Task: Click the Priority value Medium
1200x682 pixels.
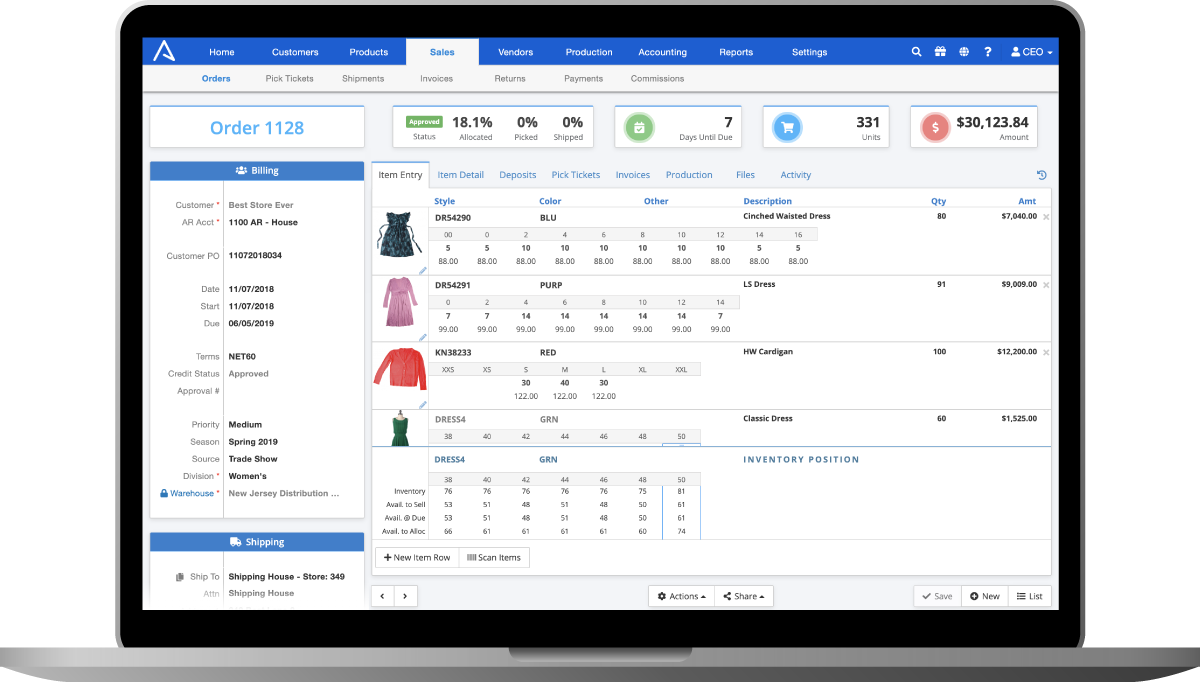Action: [x=244, y=425]
